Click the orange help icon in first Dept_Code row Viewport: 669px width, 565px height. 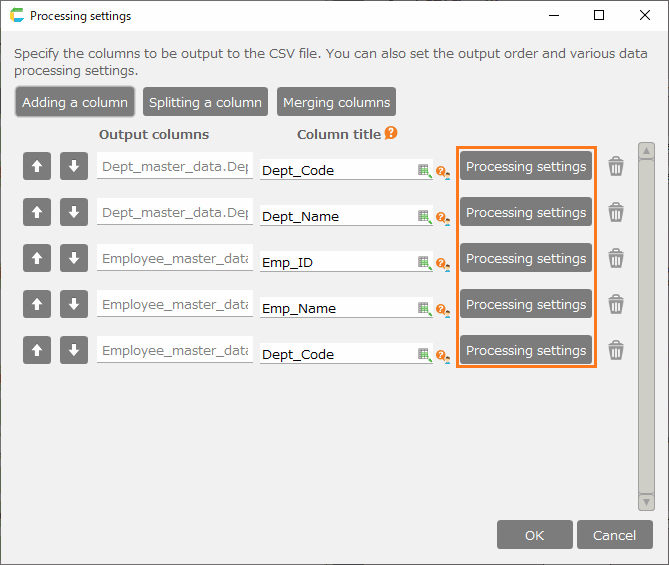[441, 172]
